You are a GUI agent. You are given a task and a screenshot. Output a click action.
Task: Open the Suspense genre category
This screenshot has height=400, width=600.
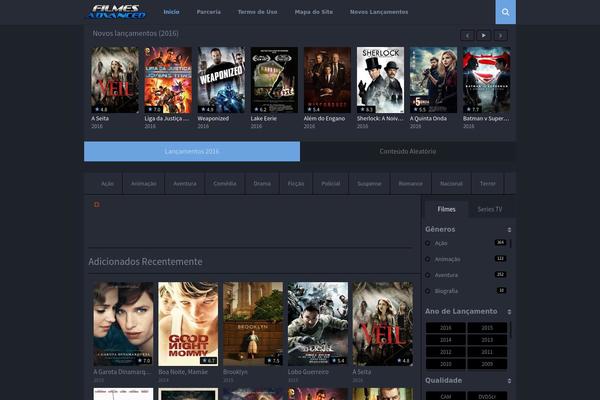[x=369, y=184]
